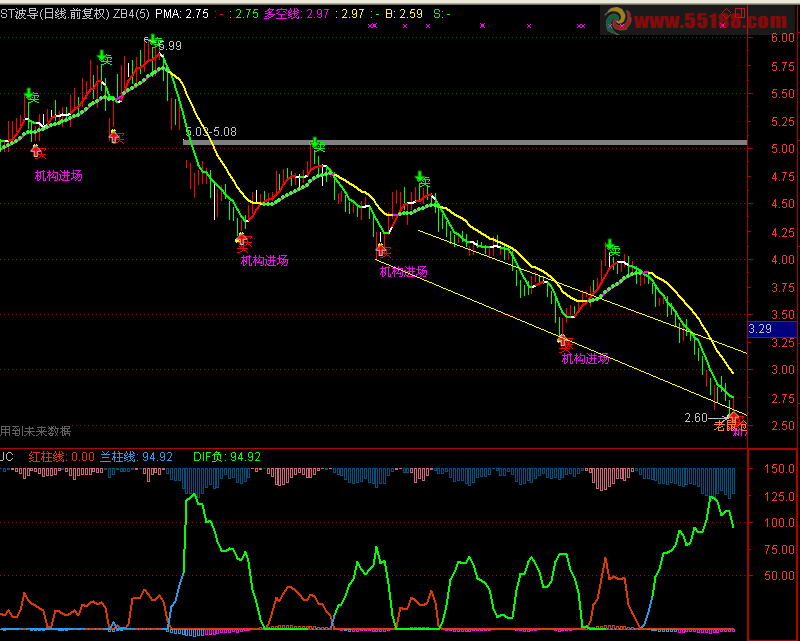Click the buy marker above the fourth 机构进场 label
Screen dimensions: 800x641
click(563, 342)
